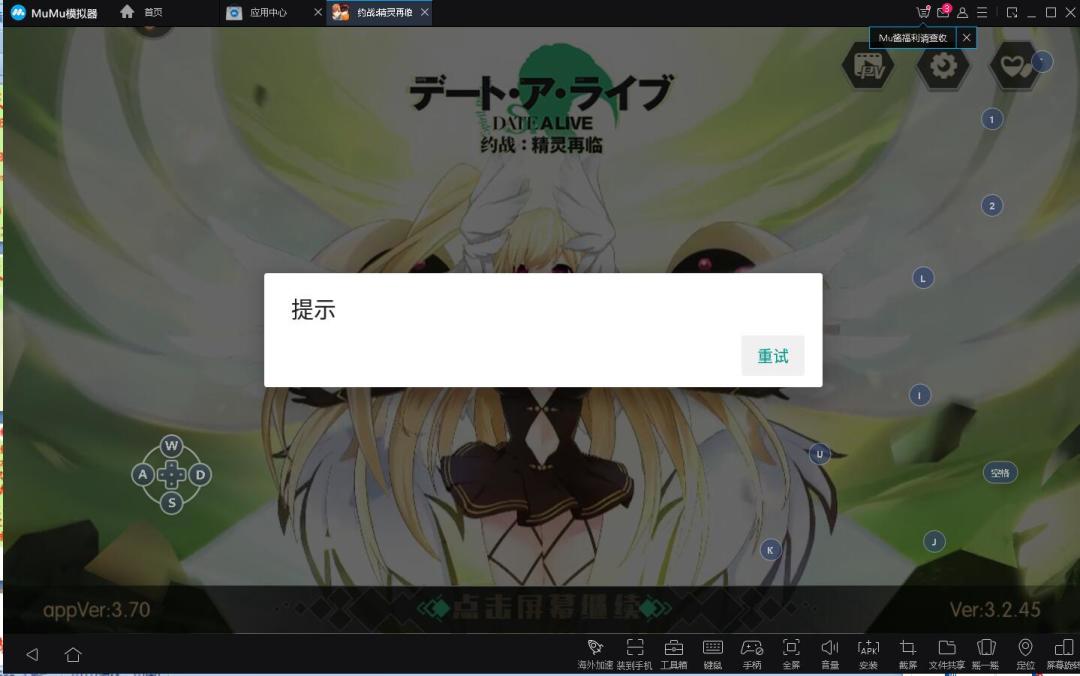Open the user account icon

point(962,12)
